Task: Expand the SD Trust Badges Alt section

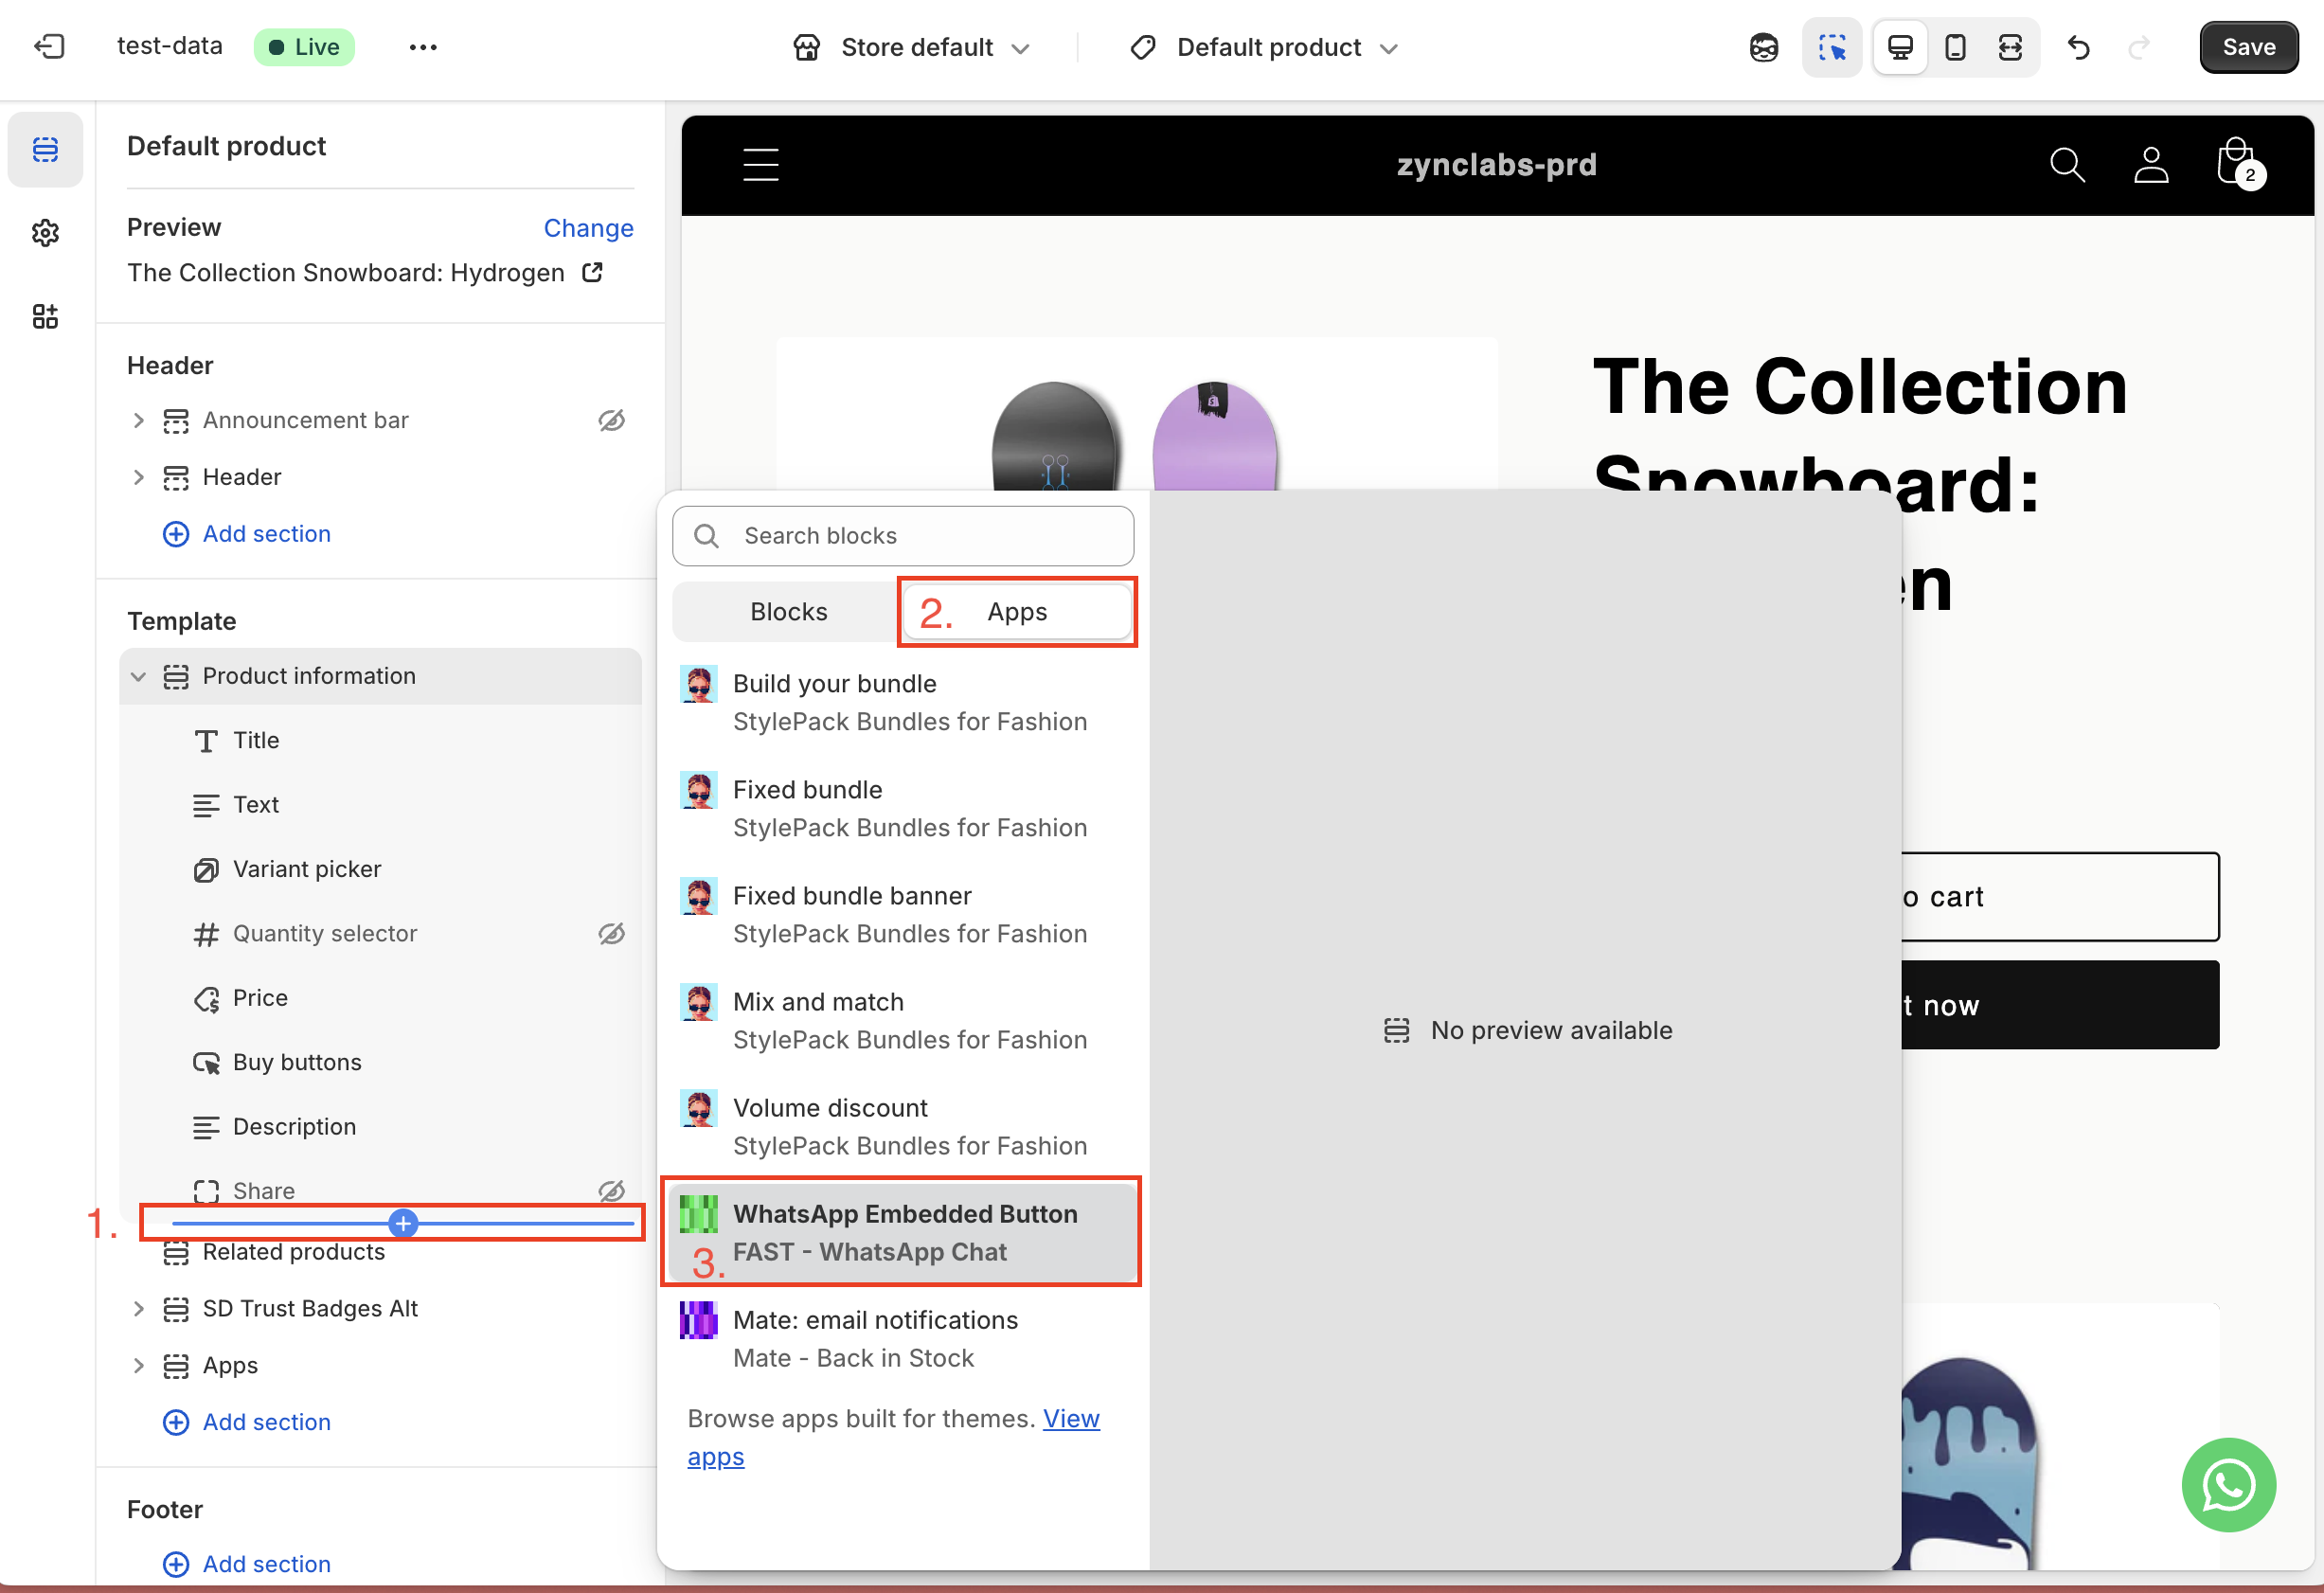Action: pyautogui.click(x=138, y=1309)
